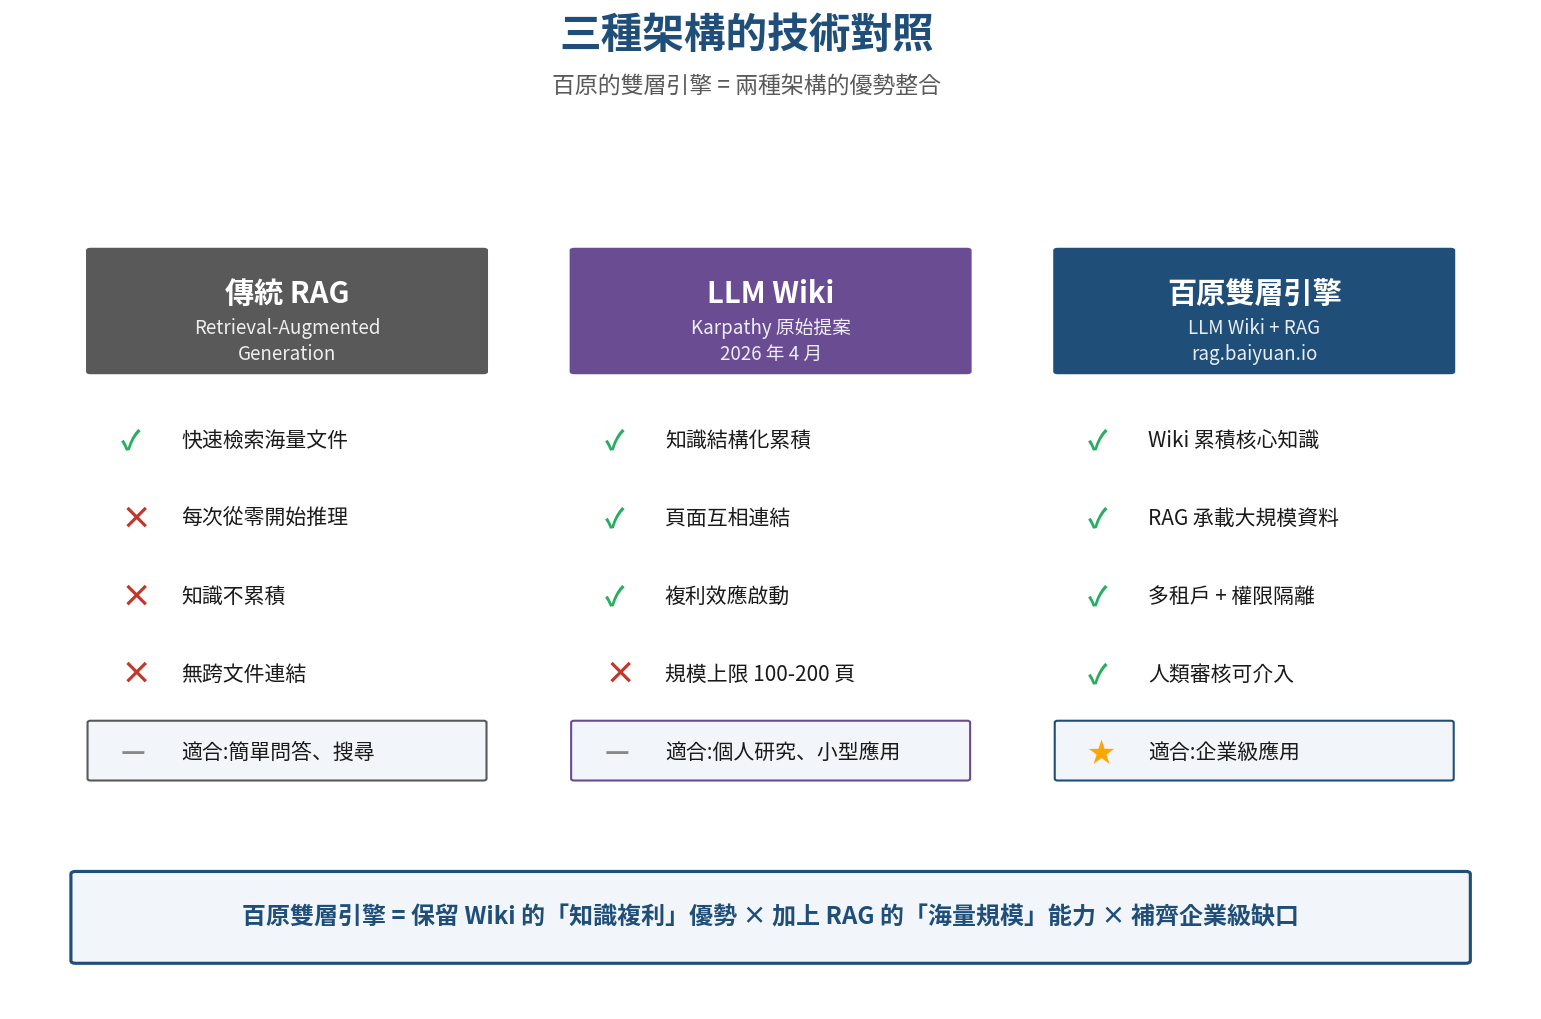This screenshot has height=1019, width=1541.
Task: Click the red X beside 每次從零開始推理
Action: (x=137, y=517)
